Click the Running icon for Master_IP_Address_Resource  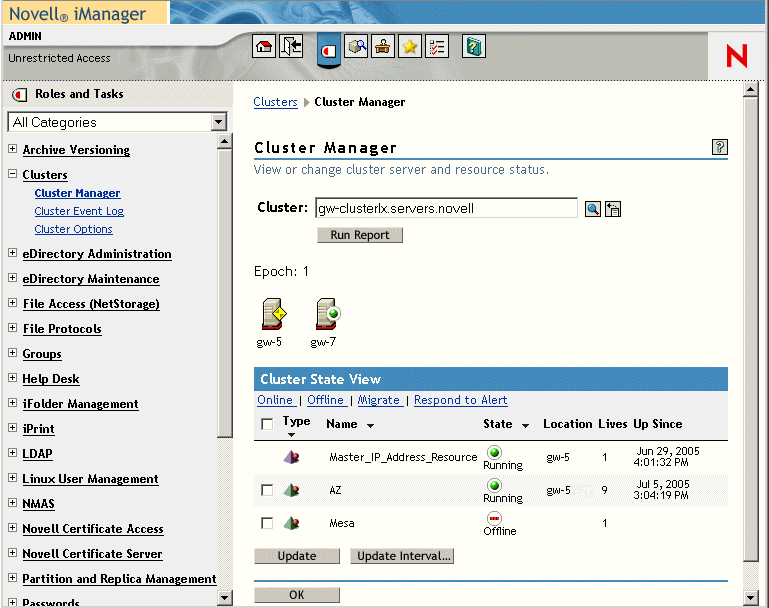pyautogui.click(x=494, y=452)
